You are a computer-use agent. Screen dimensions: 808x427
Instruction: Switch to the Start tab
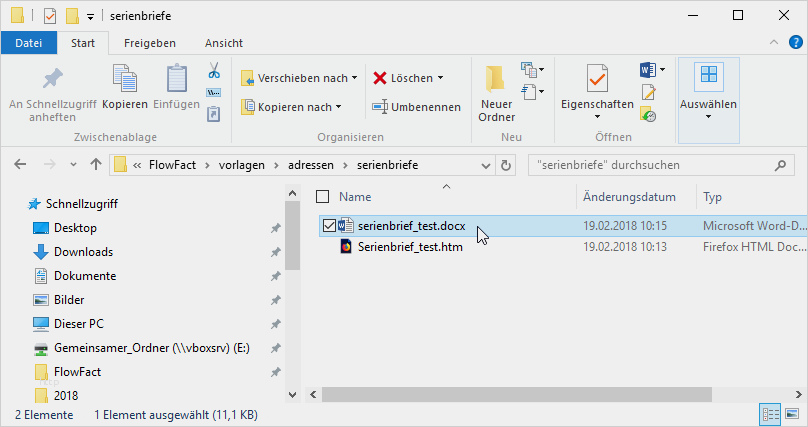pyautogui.click(x=83, y=43)
